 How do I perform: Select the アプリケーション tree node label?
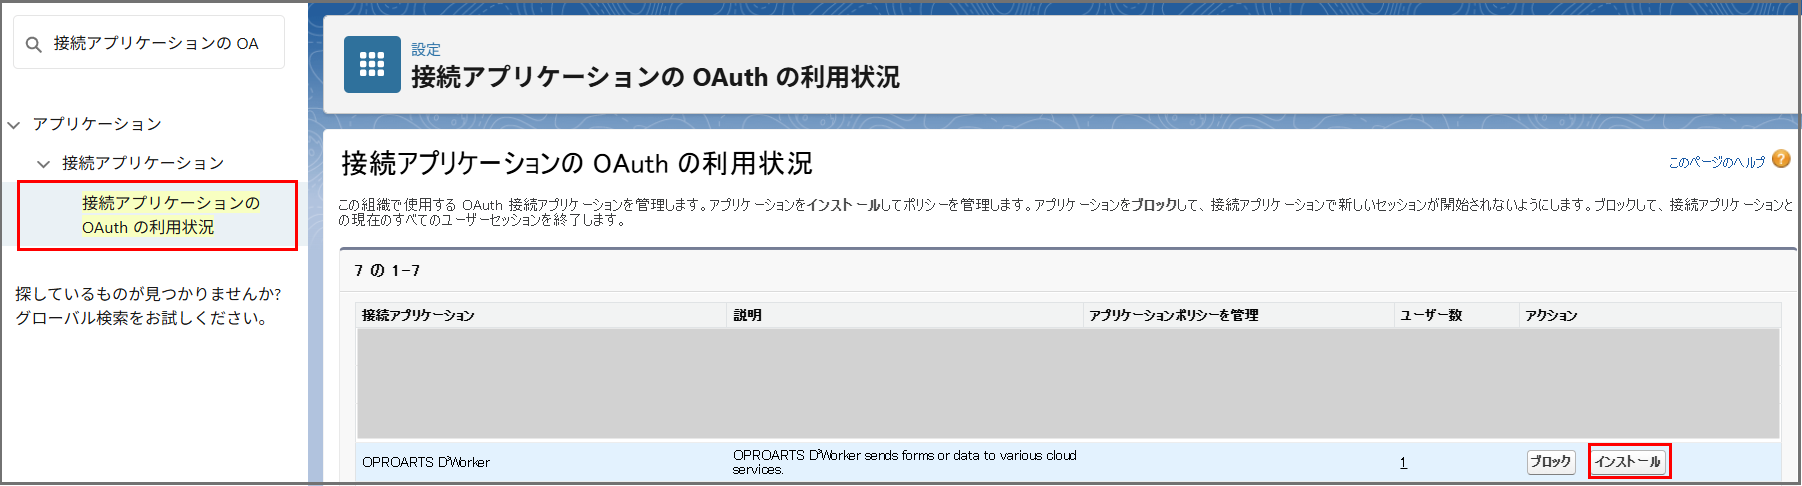[x=97, y=124]
